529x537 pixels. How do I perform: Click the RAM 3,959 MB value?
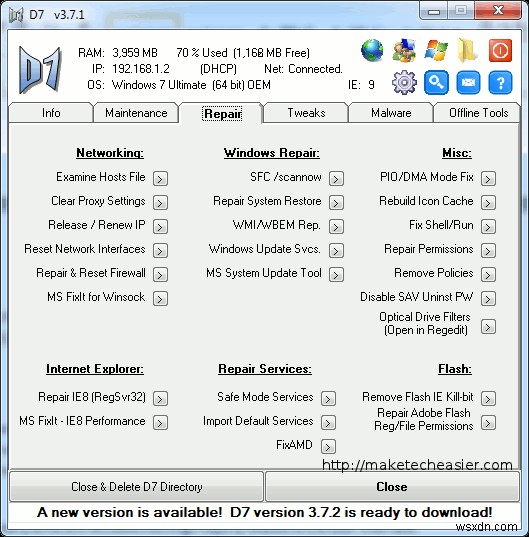click(x=135, y=53)
